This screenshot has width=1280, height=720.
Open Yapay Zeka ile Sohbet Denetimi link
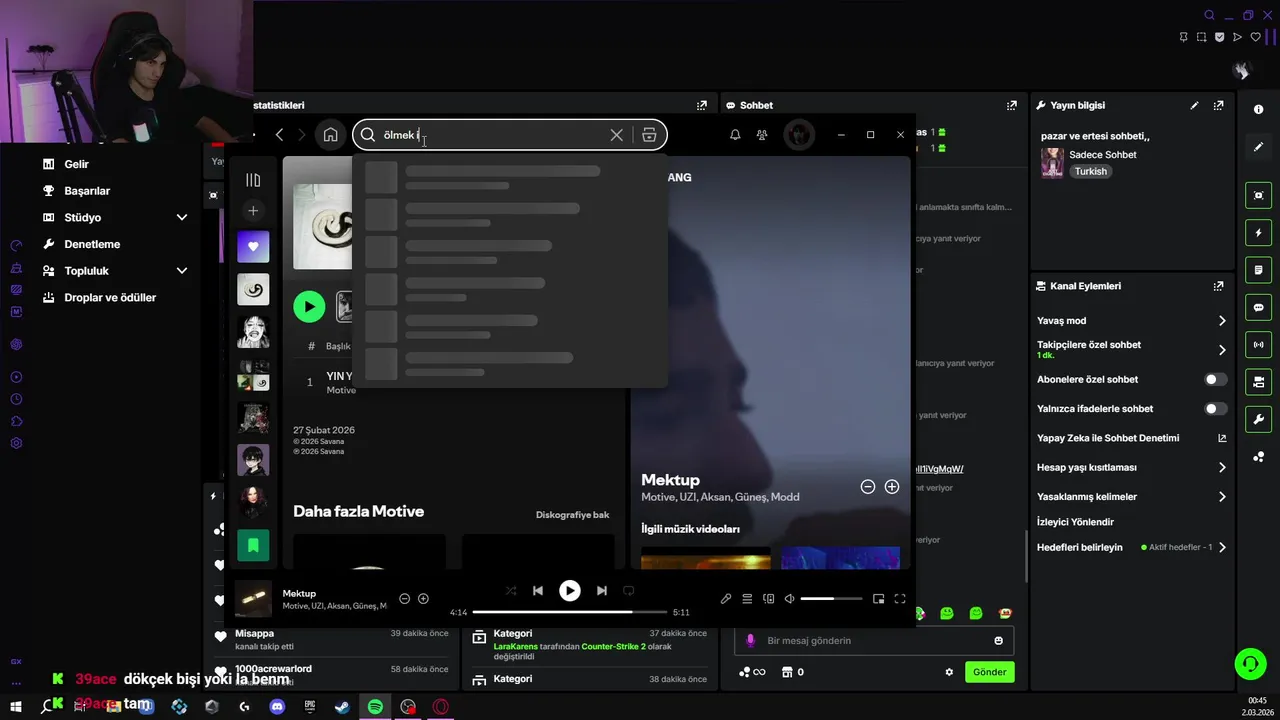pyautogui.click(x=1131, y=438)
